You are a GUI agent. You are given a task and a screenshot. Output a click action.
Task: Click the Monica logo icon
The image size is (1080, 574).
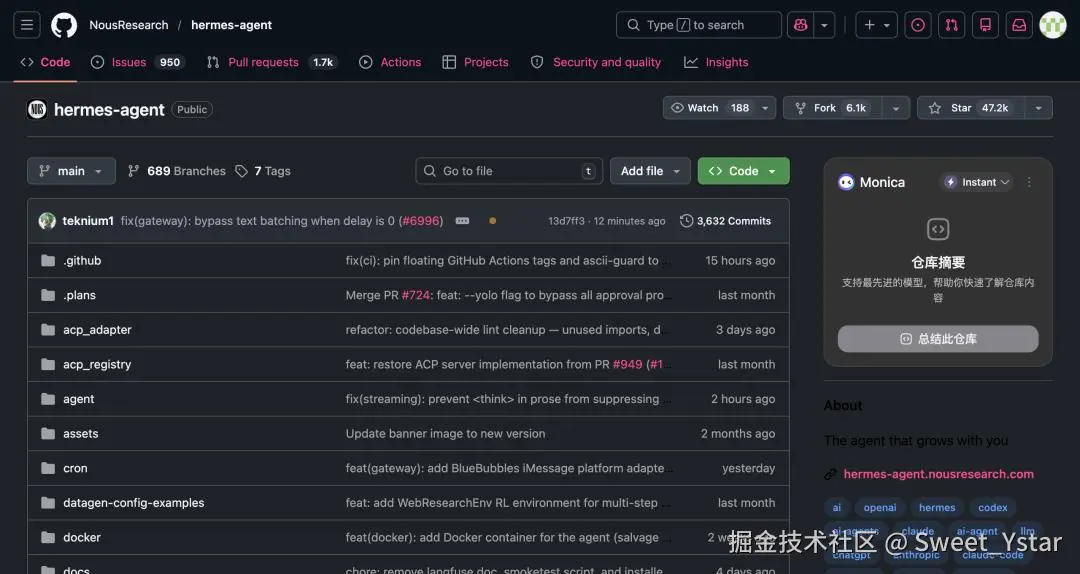(846, 182)
